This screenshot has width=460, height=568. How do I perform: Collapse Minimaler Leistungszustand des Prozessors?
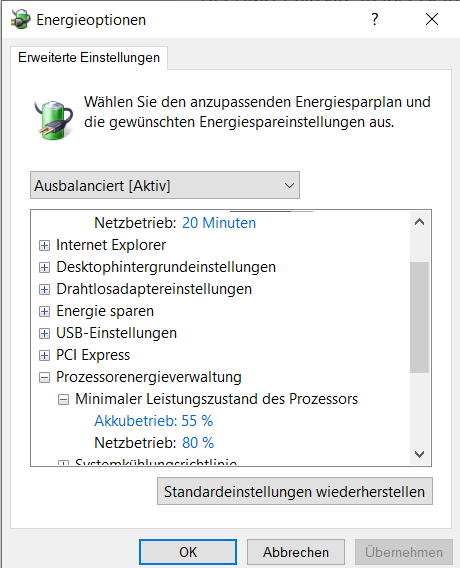point(63,400)
